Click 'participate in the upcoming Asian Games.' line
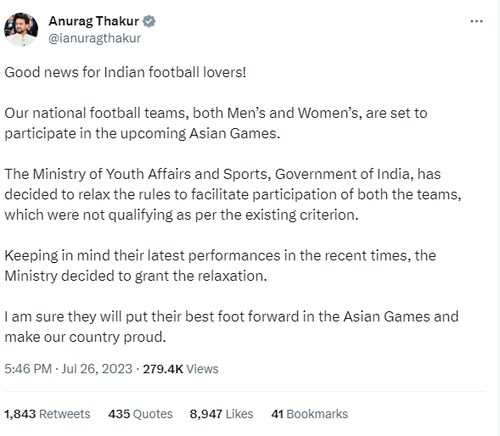500x436 pixels. click(x=142, y=133)
